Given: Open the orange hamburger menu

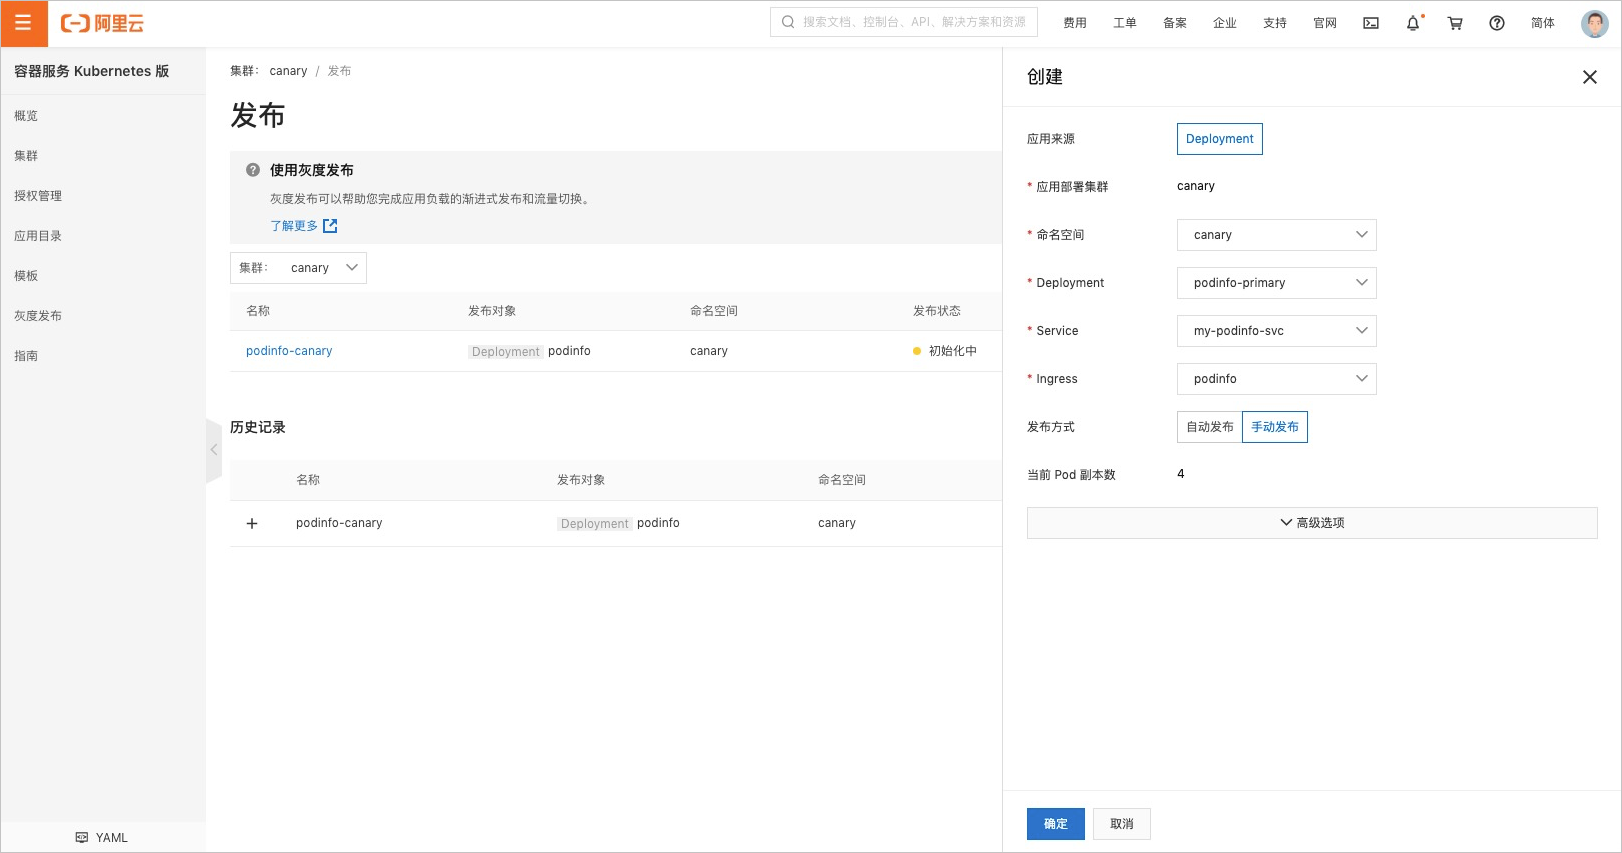Looking at the screenshot, I should (x=23, y=23).
